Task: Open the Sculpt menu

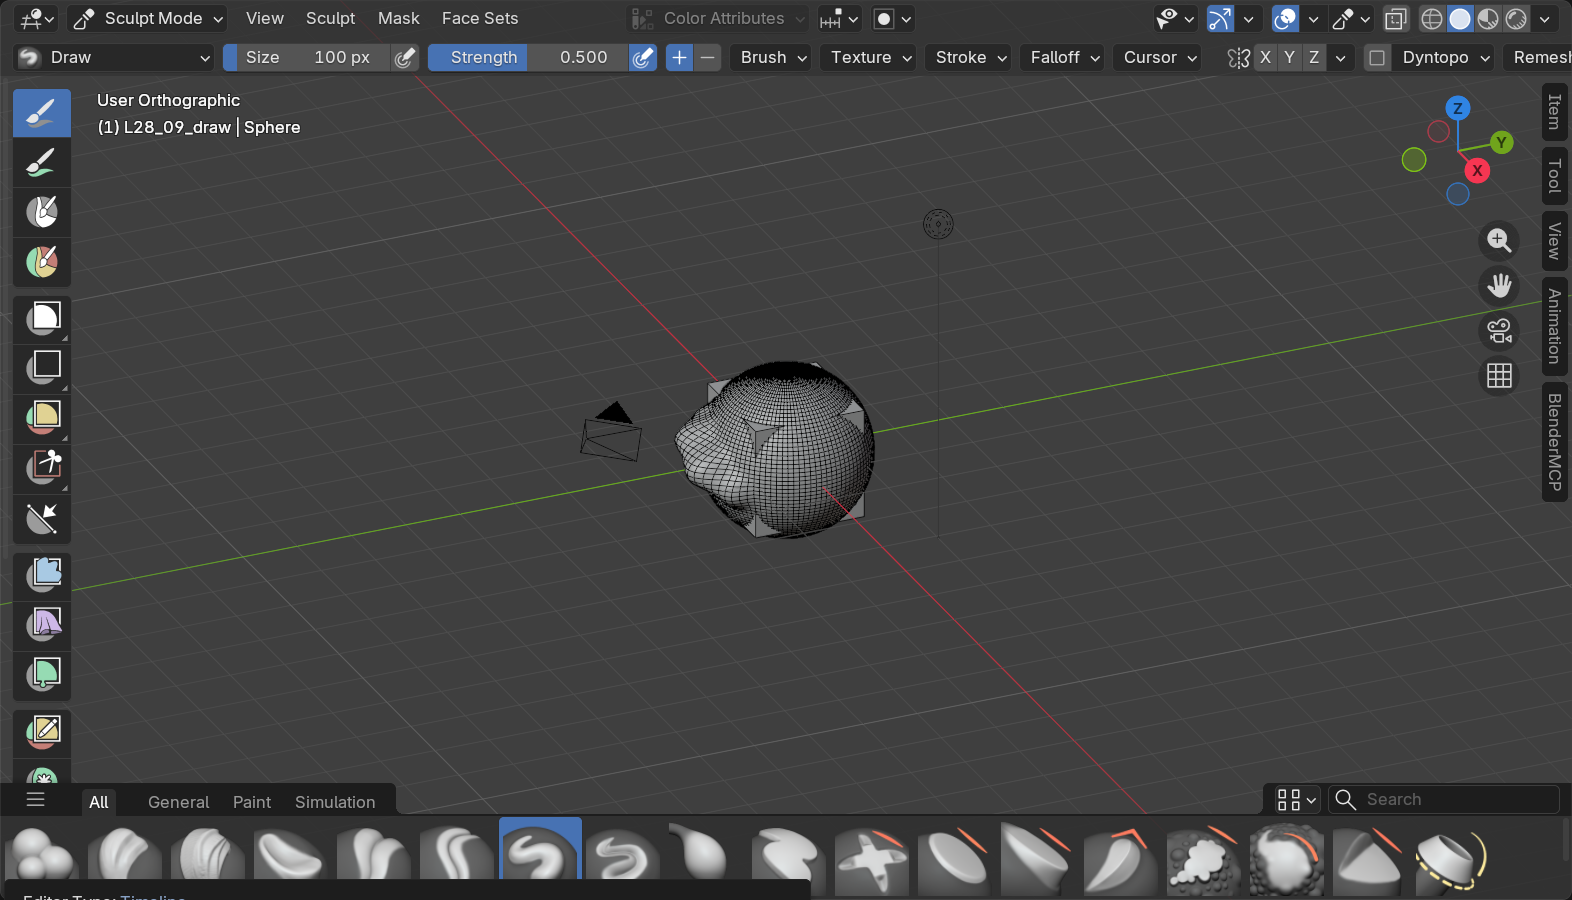Action: (x=330, y=18)
